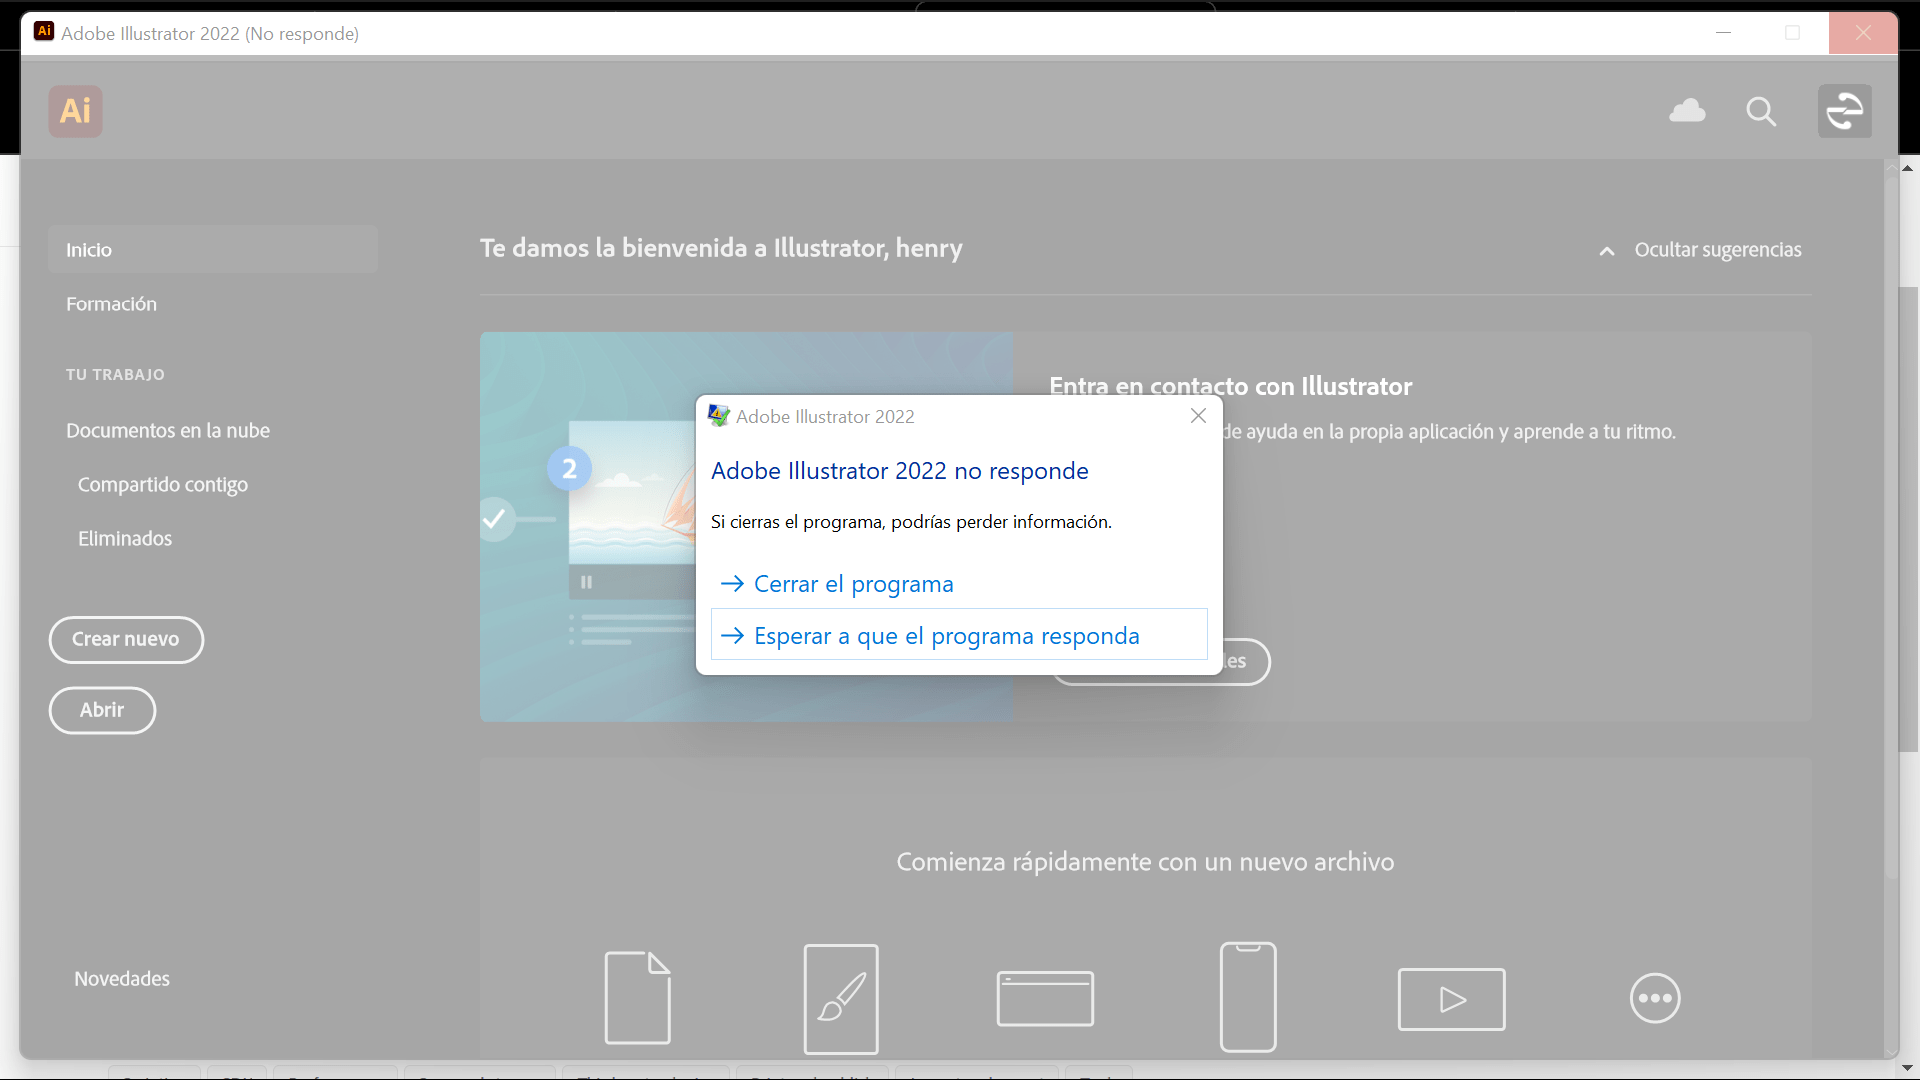Click the search magnifier icon
Screen dimensions: 1920x1080
click(x=1761, y=111)
